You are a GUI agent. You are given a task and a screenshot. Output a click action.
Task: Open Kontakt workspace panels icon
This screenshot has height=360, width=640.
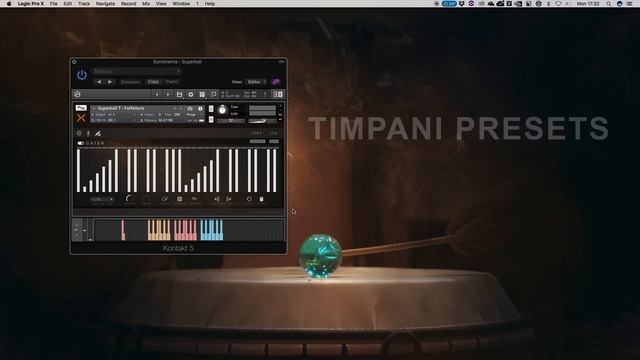[x=202, y=94]
